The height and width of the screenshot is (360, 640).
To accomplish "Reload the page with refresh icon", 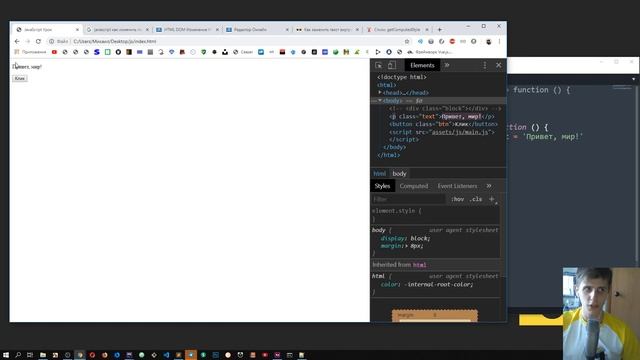I will coord(38,41).
